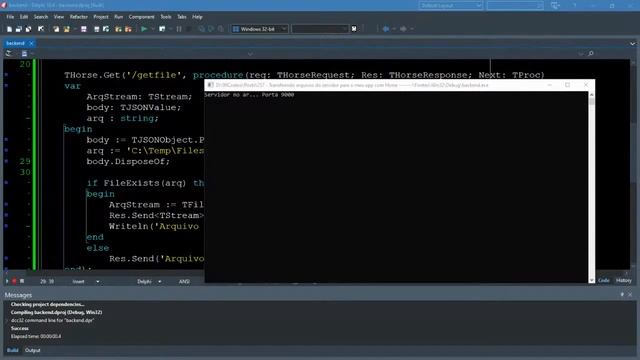The image size is (640, 360).
Task: Switch to the Build messages tab
Action: (x=13, y=350)
